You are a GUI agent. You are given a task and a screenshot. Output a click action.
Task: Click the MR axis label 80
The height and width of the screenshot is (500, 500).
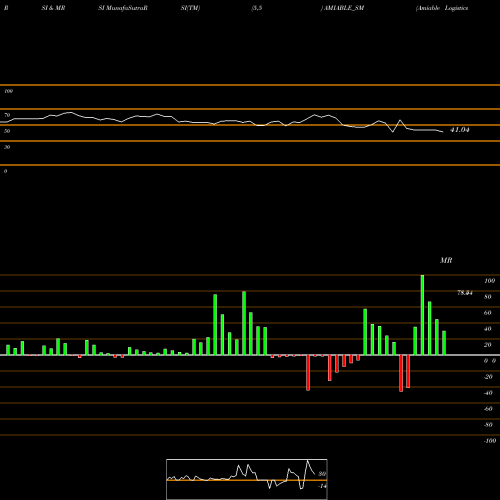point(488,297)
